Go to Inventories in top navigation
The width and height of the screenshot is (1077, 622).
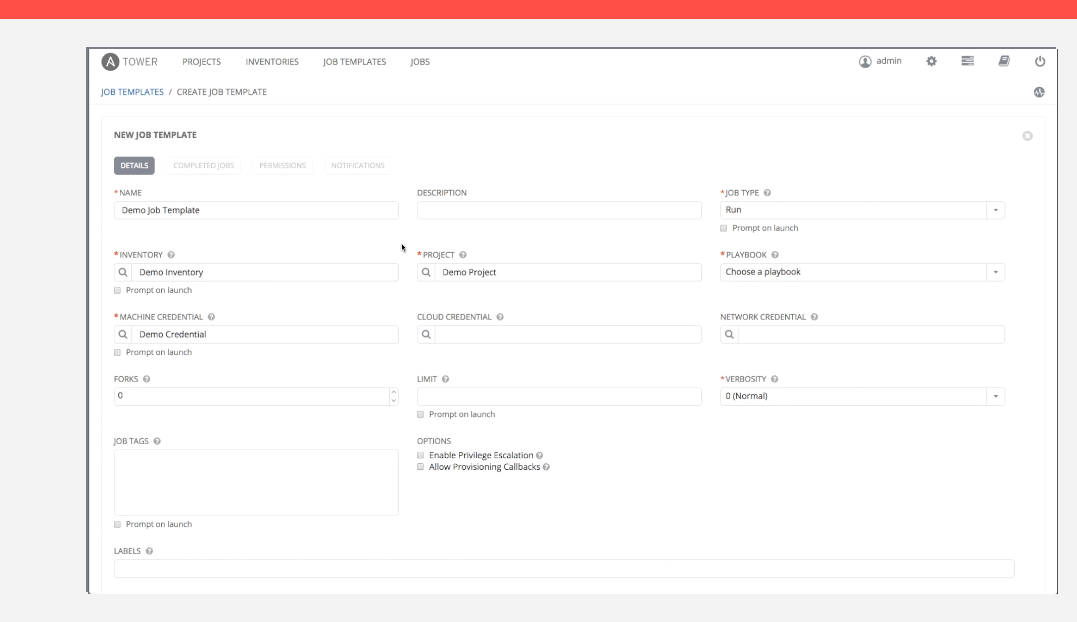[x=272, y=62]
